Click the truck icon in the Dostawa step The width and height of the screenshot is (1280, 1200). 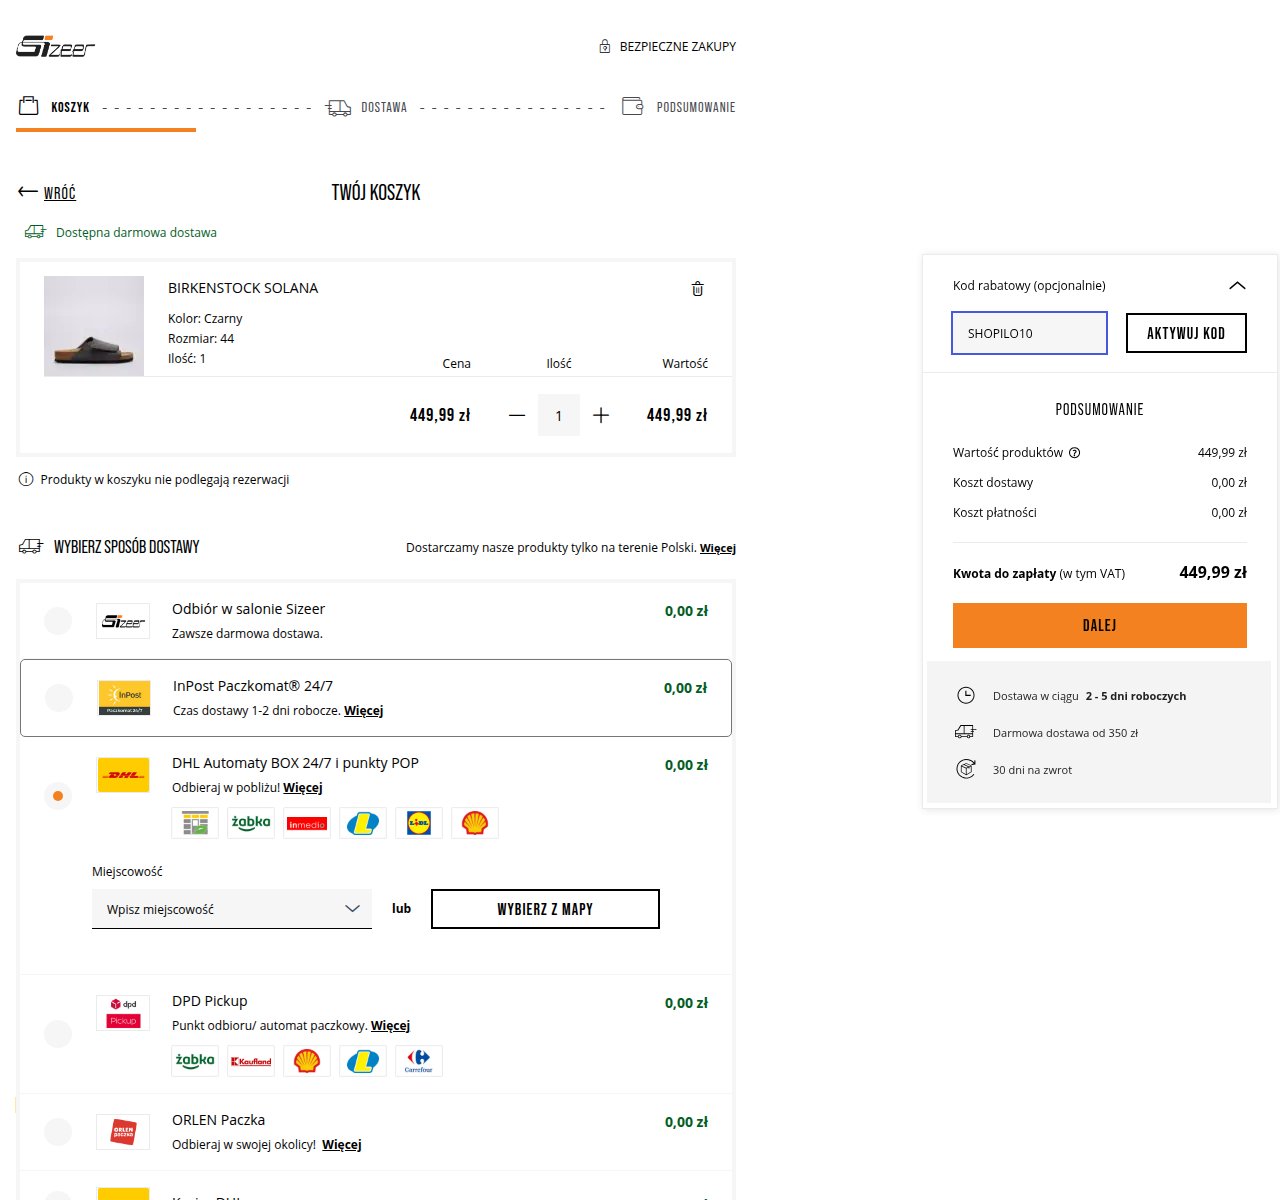point(339,107)
